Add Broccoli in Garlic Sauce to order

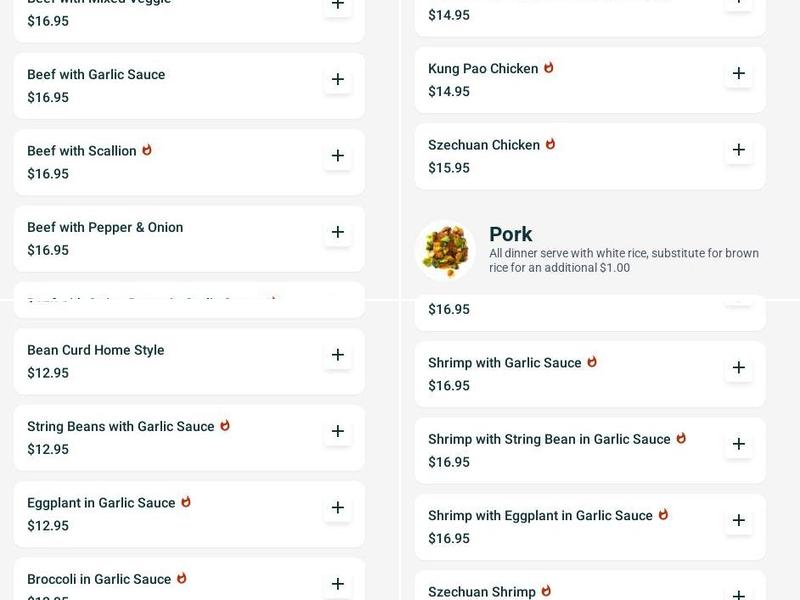(338, 583)
